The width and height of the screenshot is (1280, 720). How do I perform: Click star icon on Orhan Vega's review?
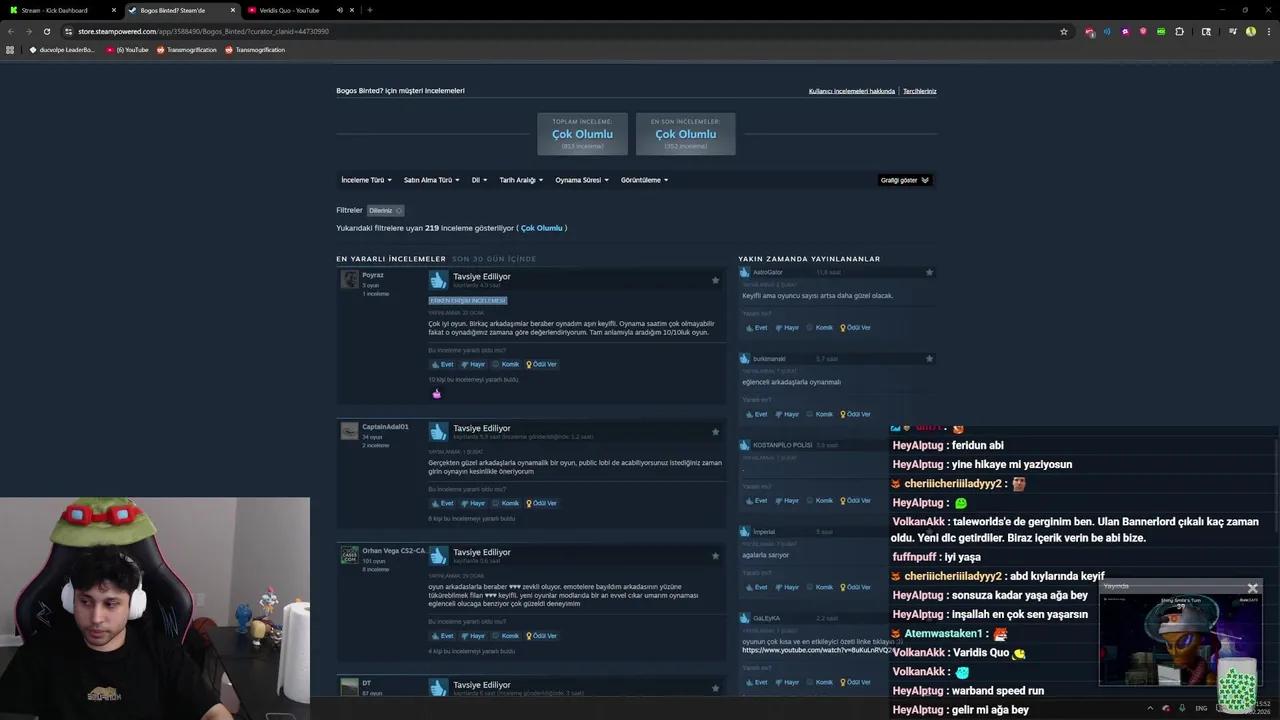(x=715, y=556)
